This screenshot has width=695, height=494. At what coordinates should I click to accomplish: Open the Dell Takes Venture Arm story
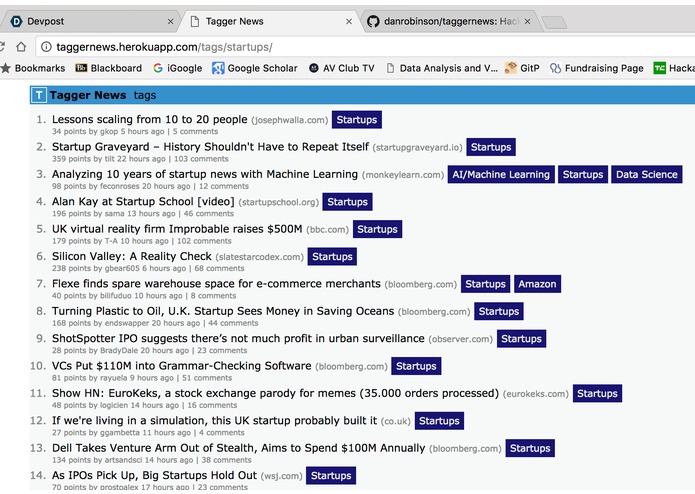click(x=238, y=448)
